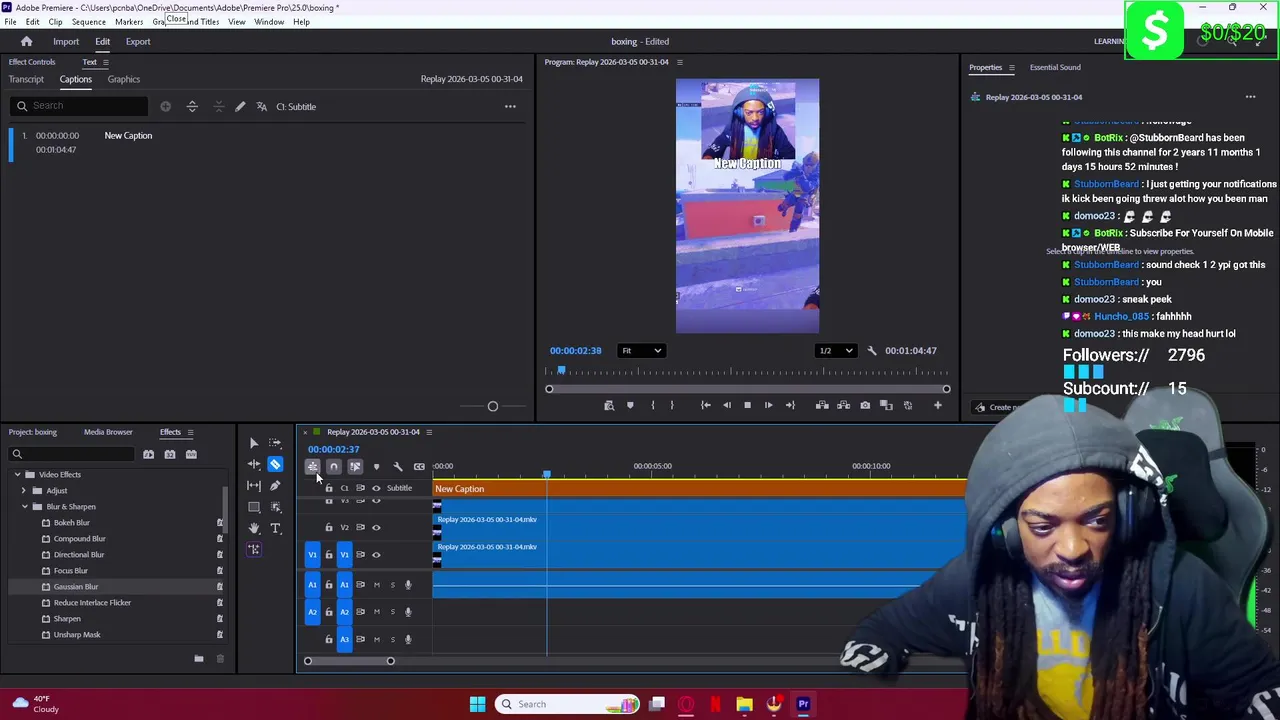This screenshot has width=1280, height=720.
Task: Click the Home icon in header bar
Action: pos(26,41)
